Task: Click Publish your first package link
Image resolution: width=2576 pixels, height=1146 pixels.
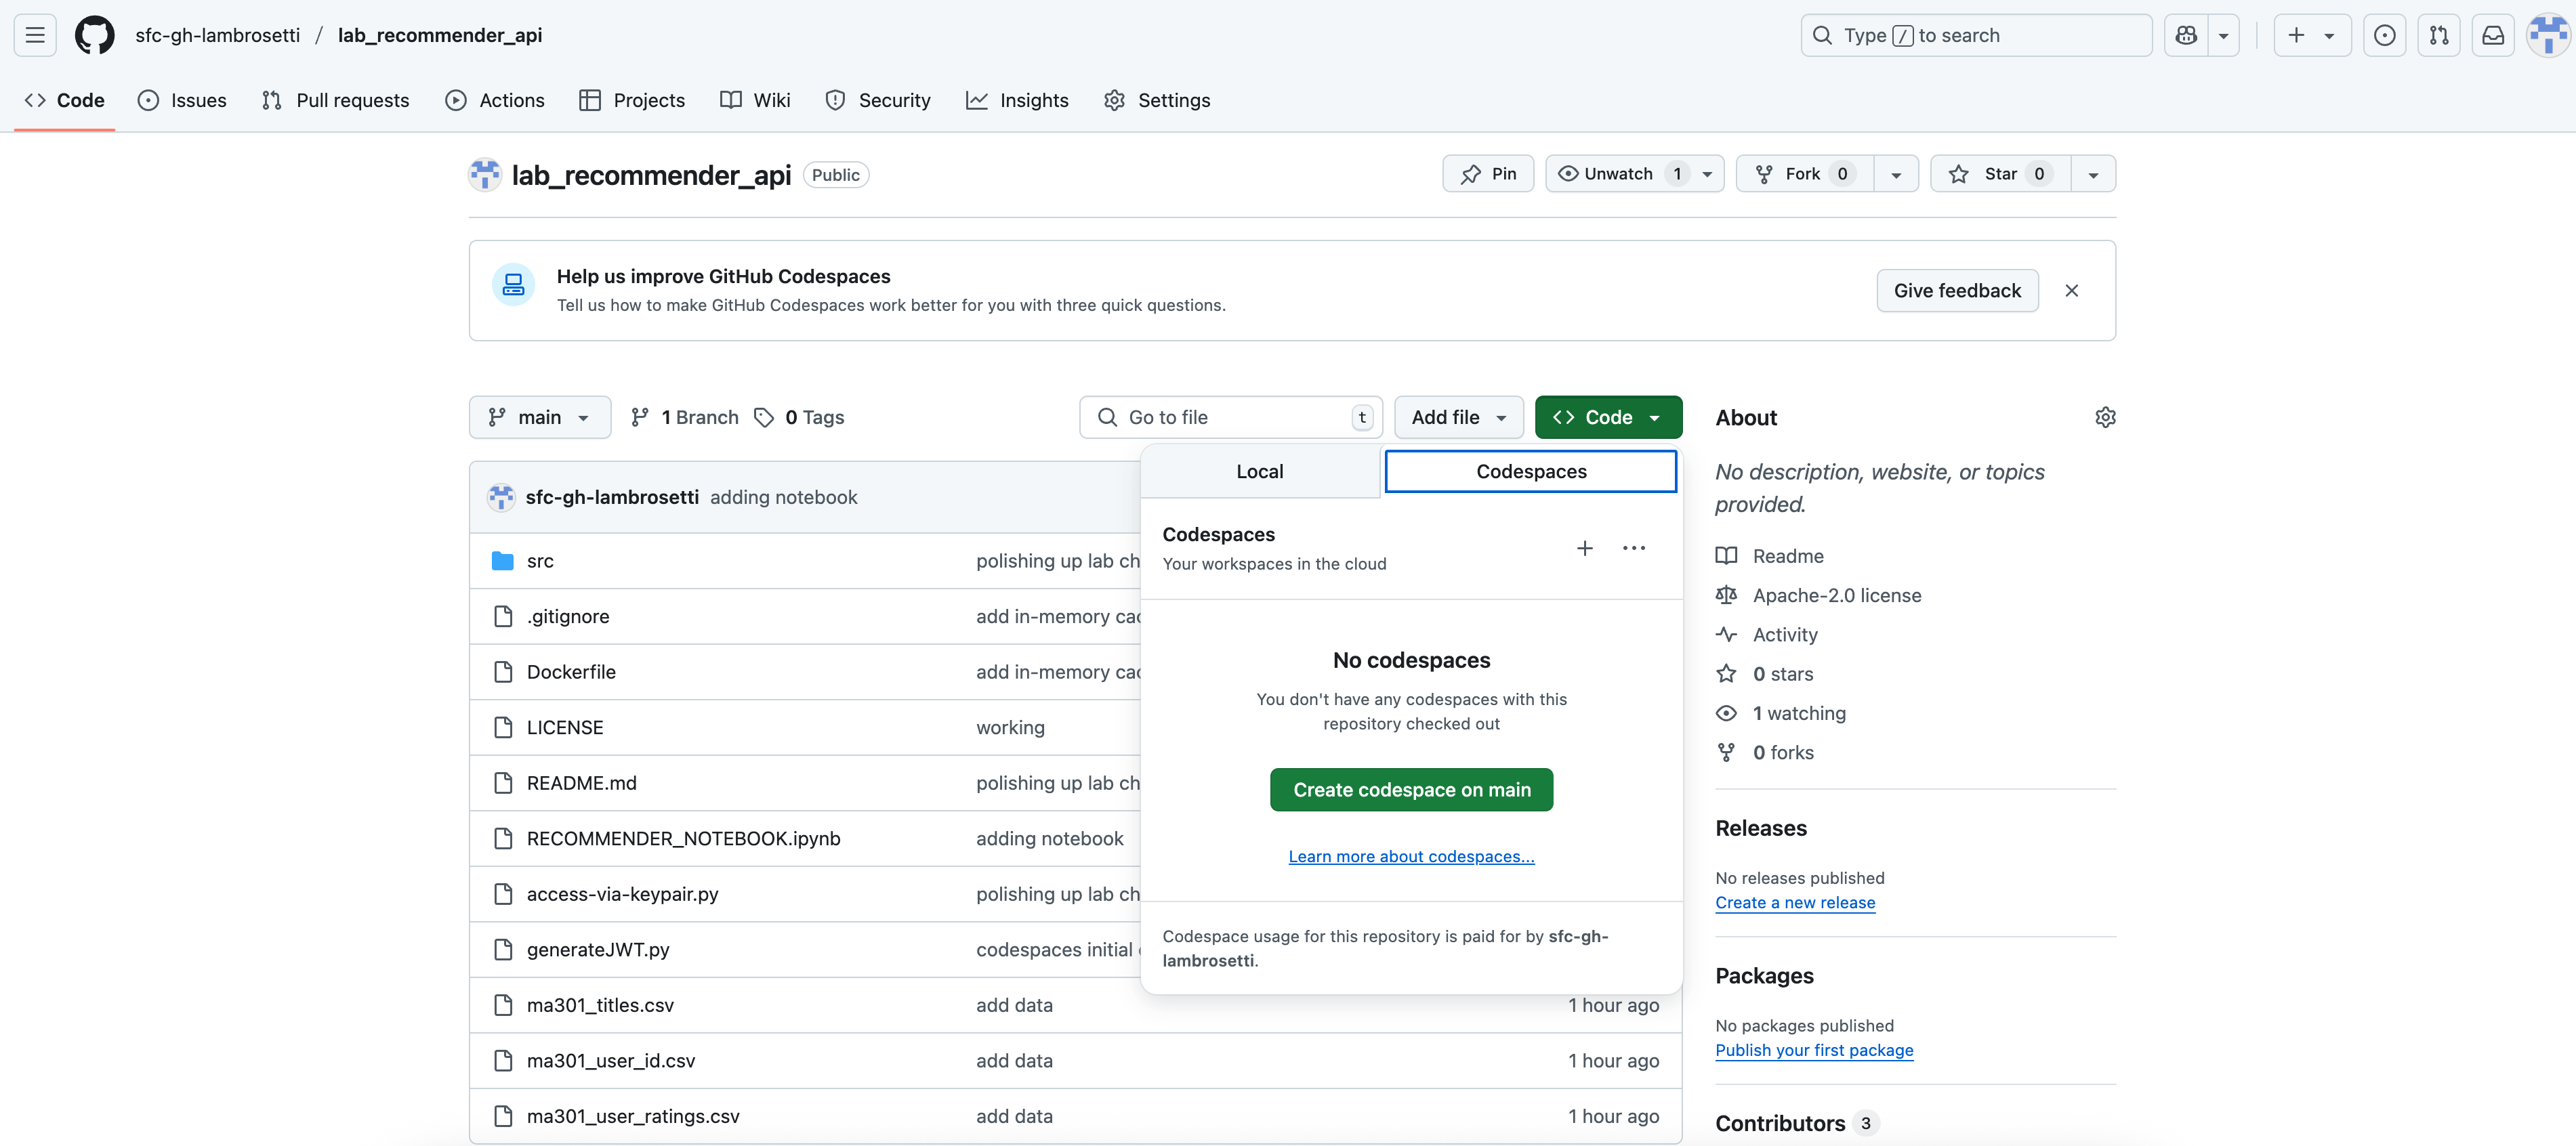Action: (1814, 1050)
